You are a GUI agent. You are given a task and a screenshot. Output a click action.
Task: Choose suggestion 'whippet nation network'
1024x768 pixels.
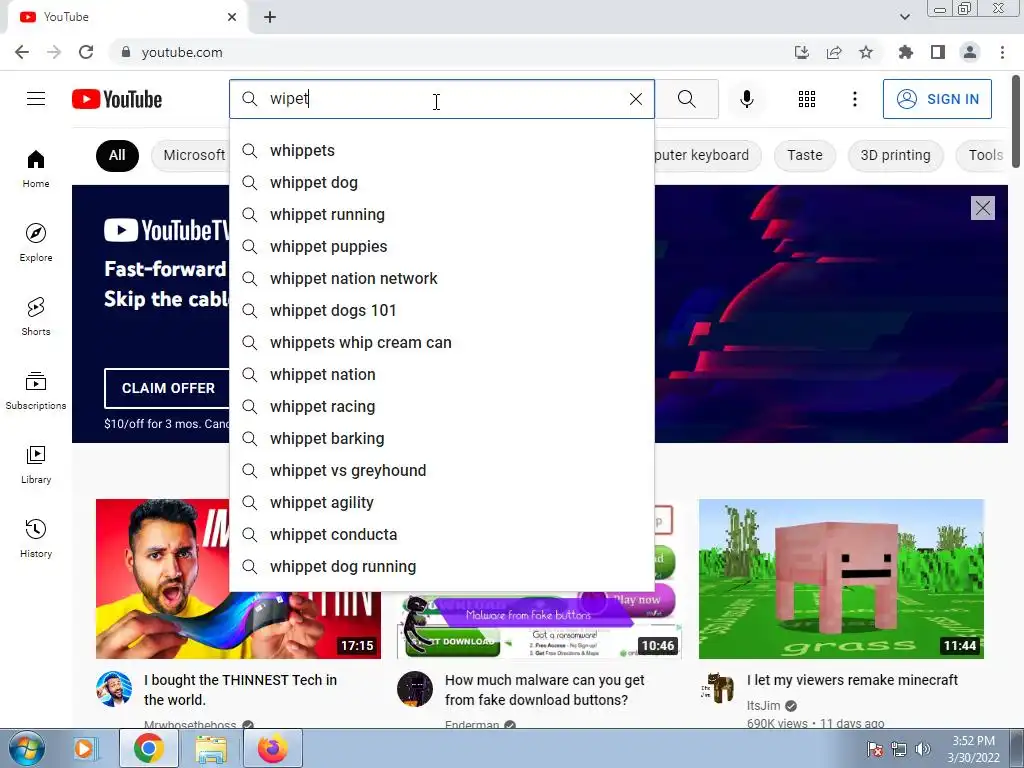tap(441, 278)
